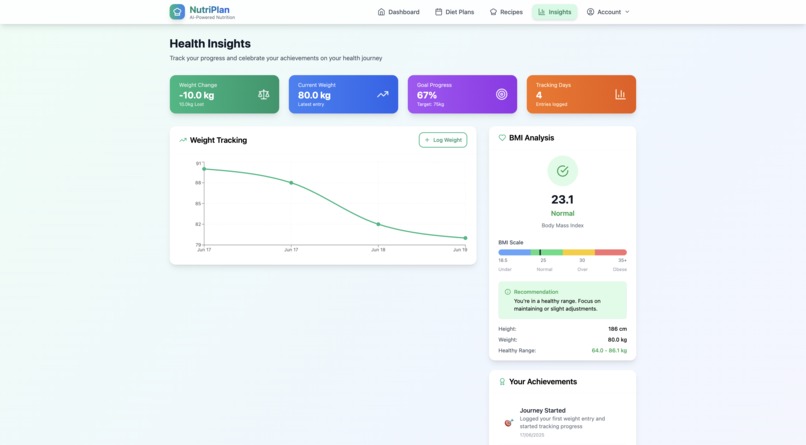The width and height of the screenshot is (806, 445).
Task: Click the blue Under segment of BMI scale
Action: (515, 252)
